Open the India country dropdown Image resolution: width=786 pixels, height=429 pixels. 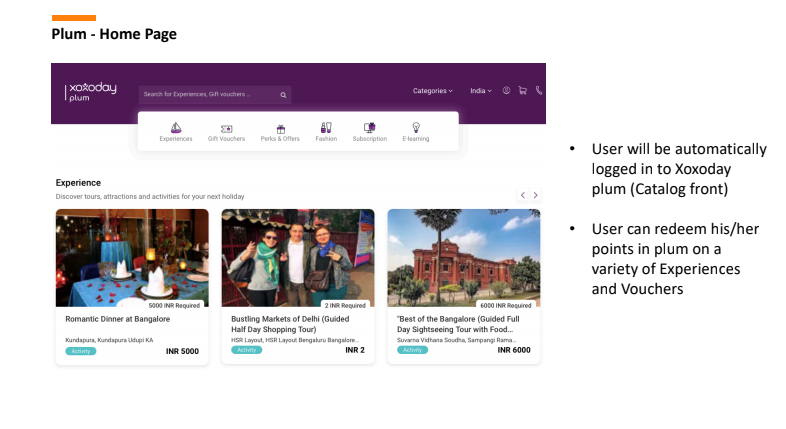481,91
